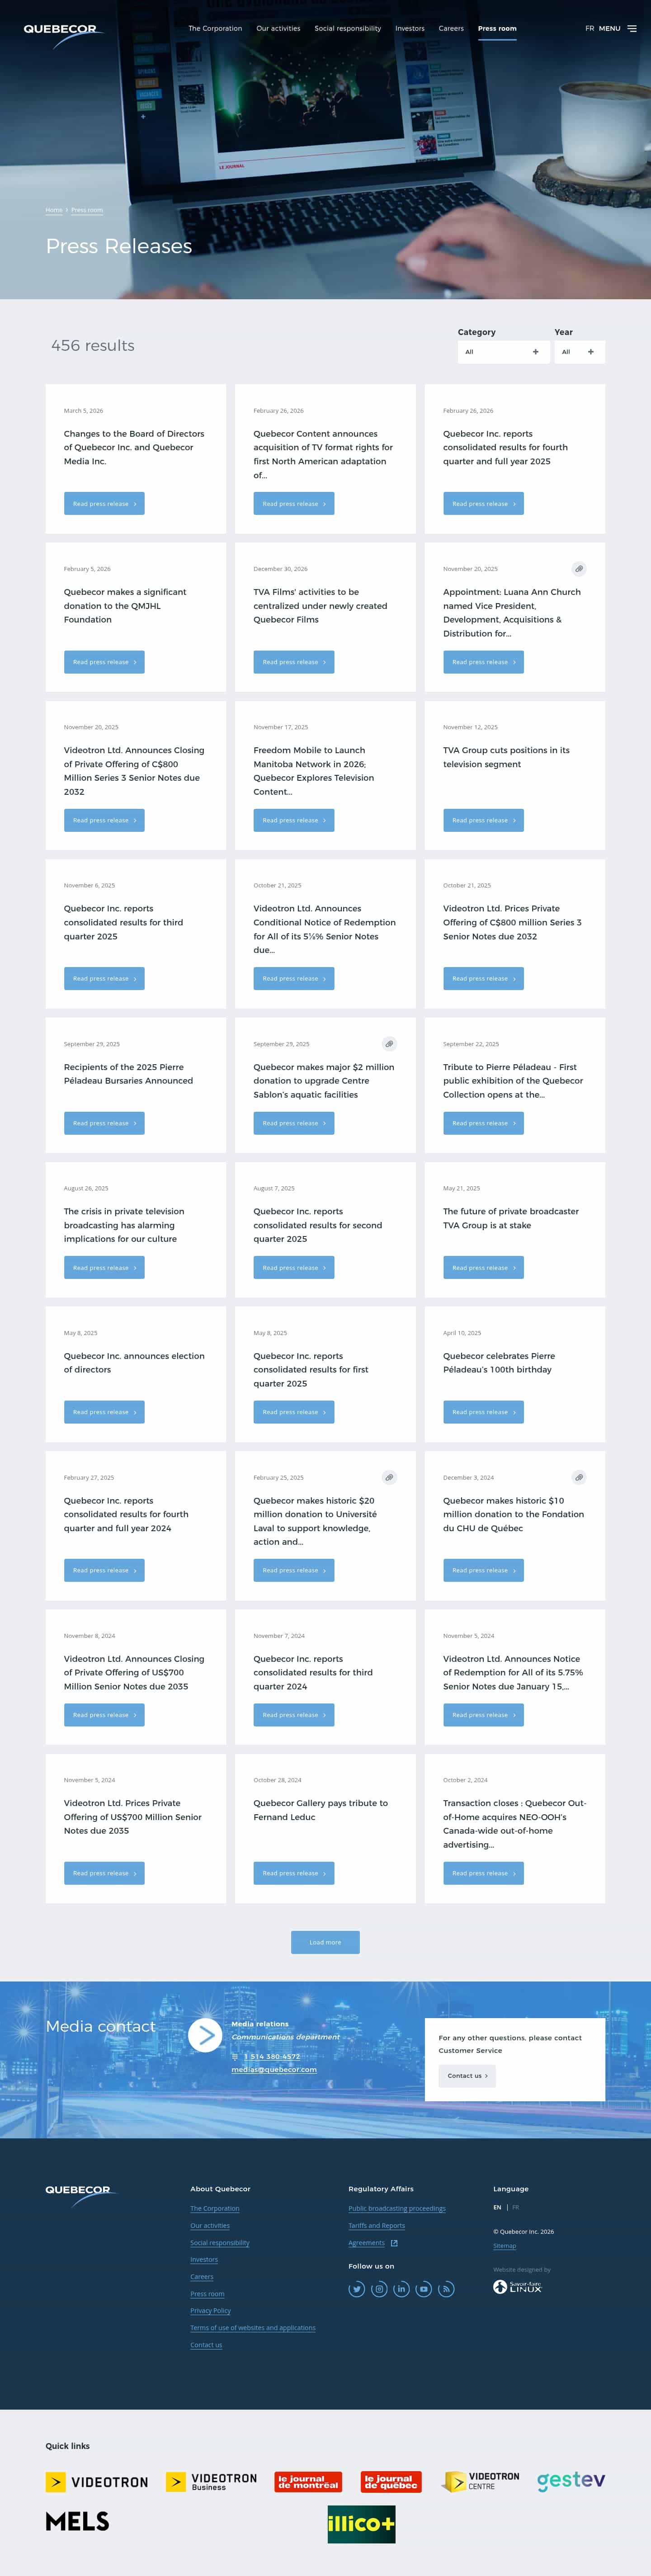Go to the Investors menu item
Viewport: 651px width, 2576px height.
point(409,29)
